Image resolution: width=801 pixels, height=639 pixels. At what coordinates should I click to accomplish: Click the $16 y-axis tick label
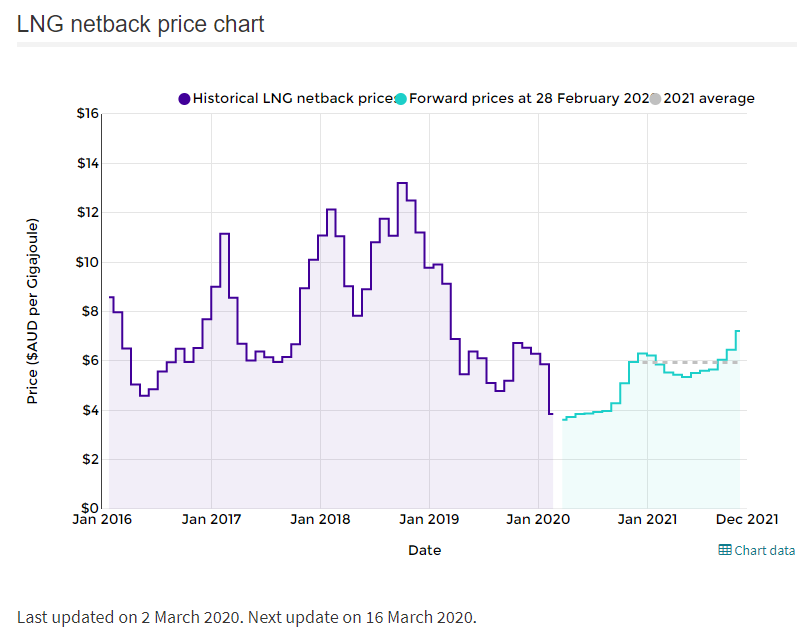[x=87, y=114]
